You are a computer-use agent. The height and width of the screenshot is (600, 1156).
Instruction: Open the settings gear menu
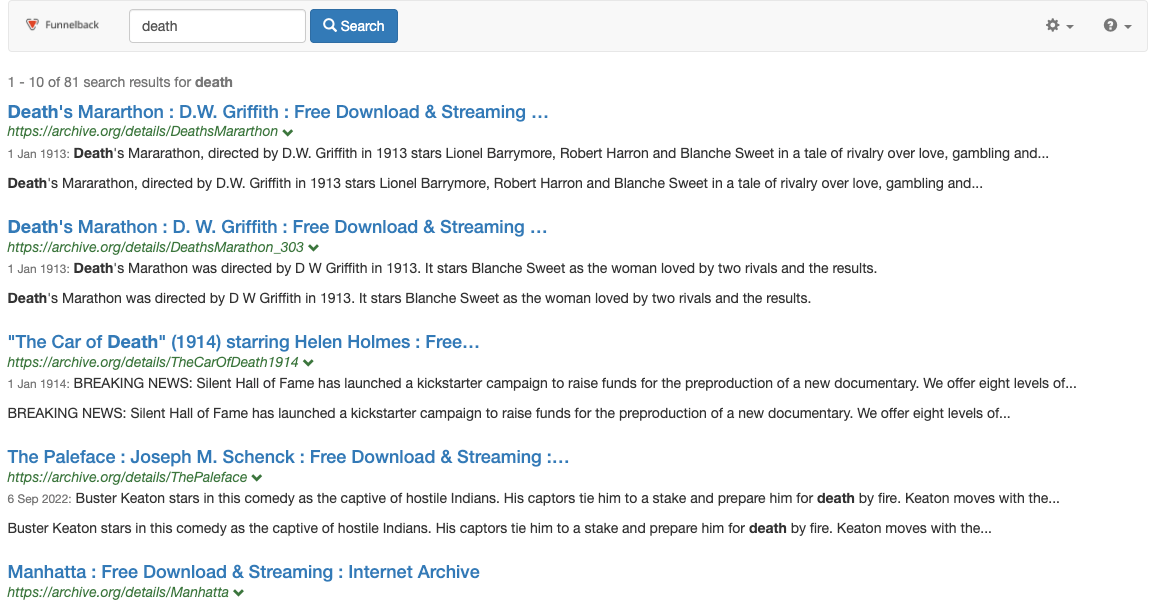click(x=1059, y=26)
